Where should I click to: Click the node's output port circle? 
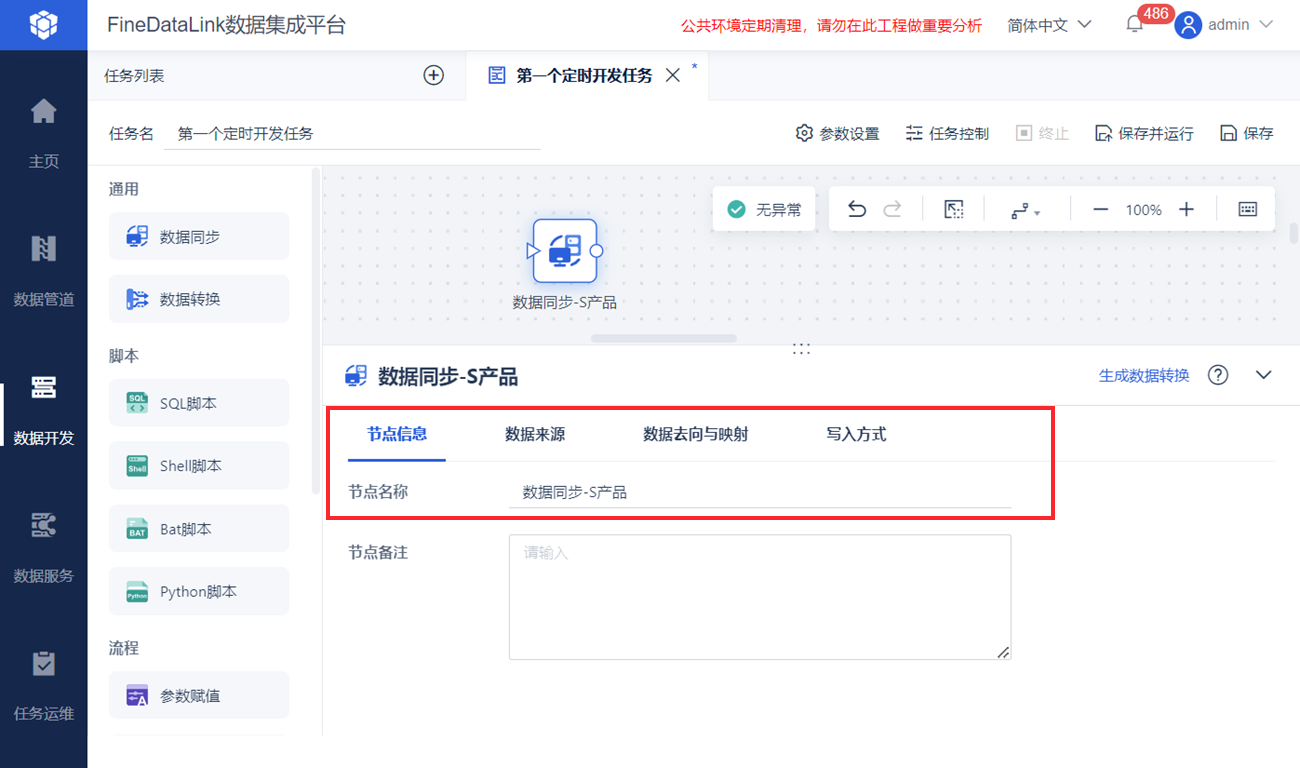click(x=596, y=251)
